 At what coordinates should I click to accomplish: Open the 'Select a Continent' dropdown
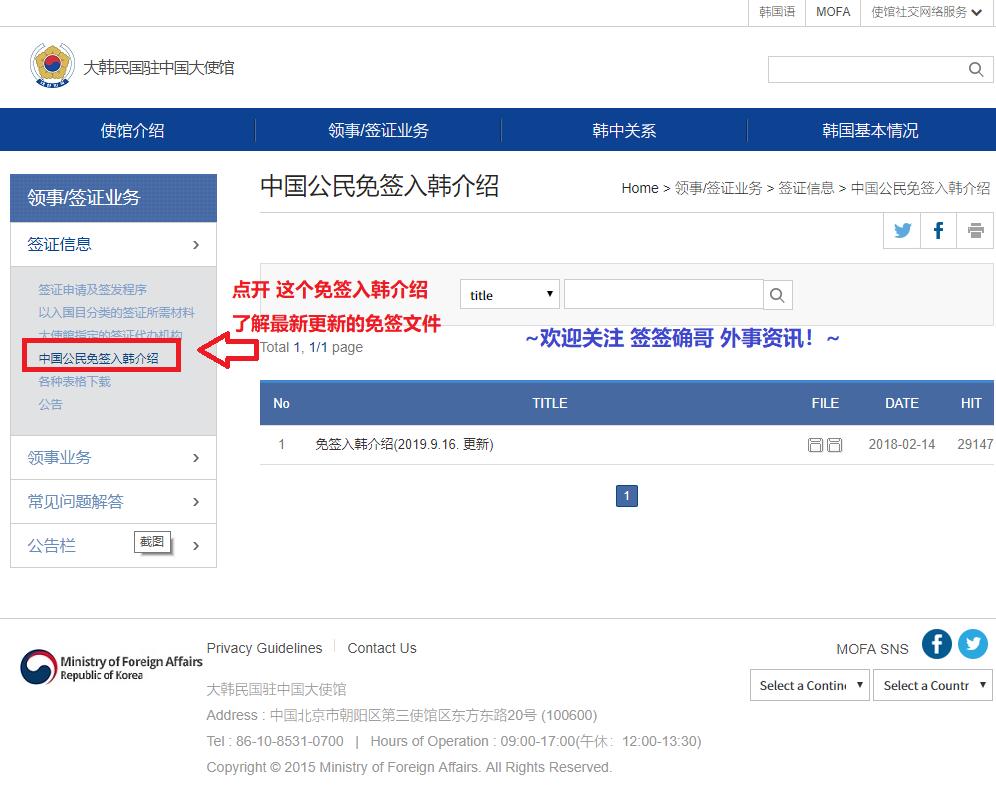click(809, 685)
